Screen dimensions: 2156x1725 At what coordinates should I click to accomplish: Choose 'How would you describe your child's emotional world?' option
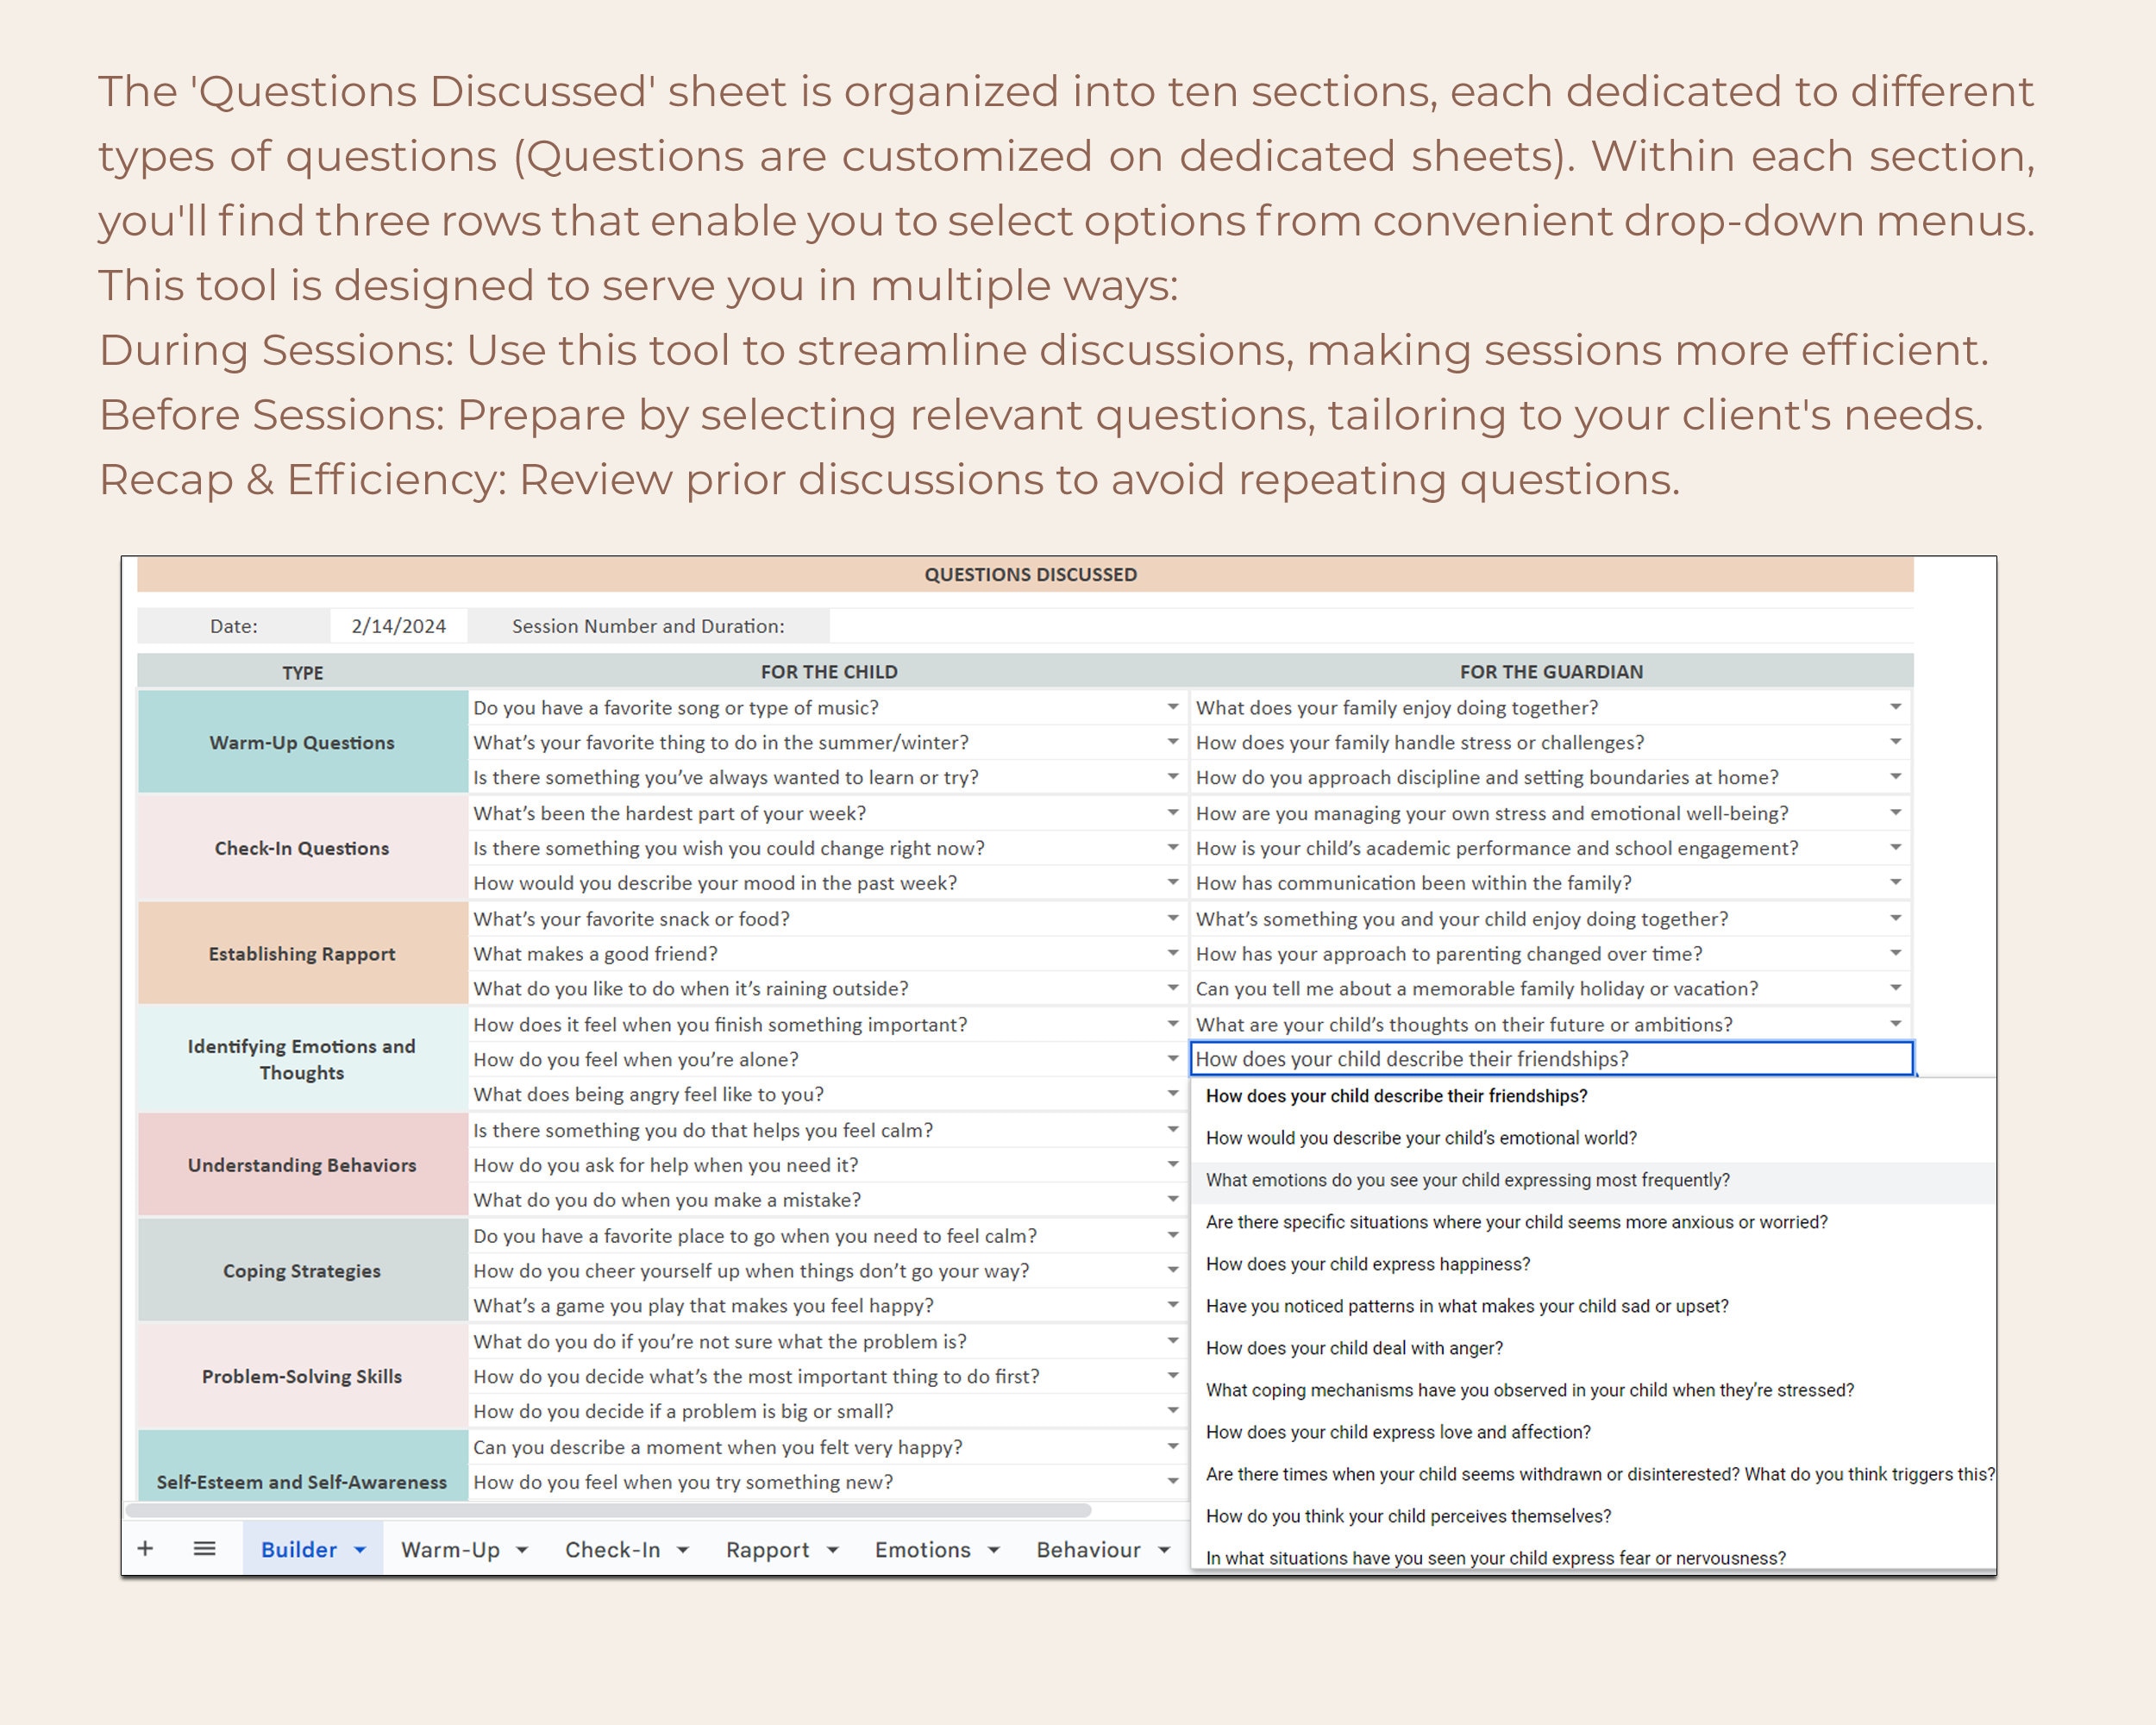coord(1592,1138)
